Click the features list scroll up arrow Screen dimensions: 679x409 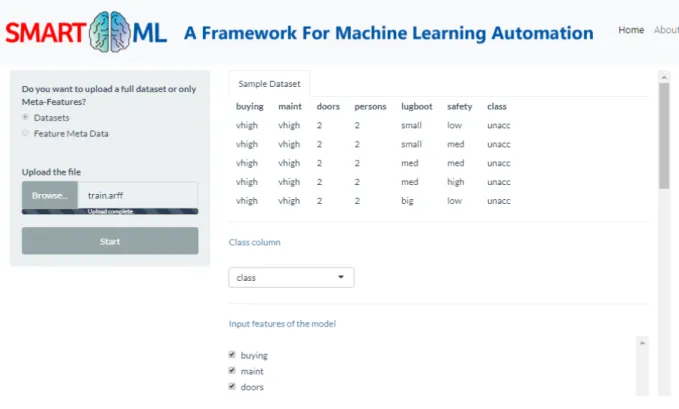(x=642, y=343)
